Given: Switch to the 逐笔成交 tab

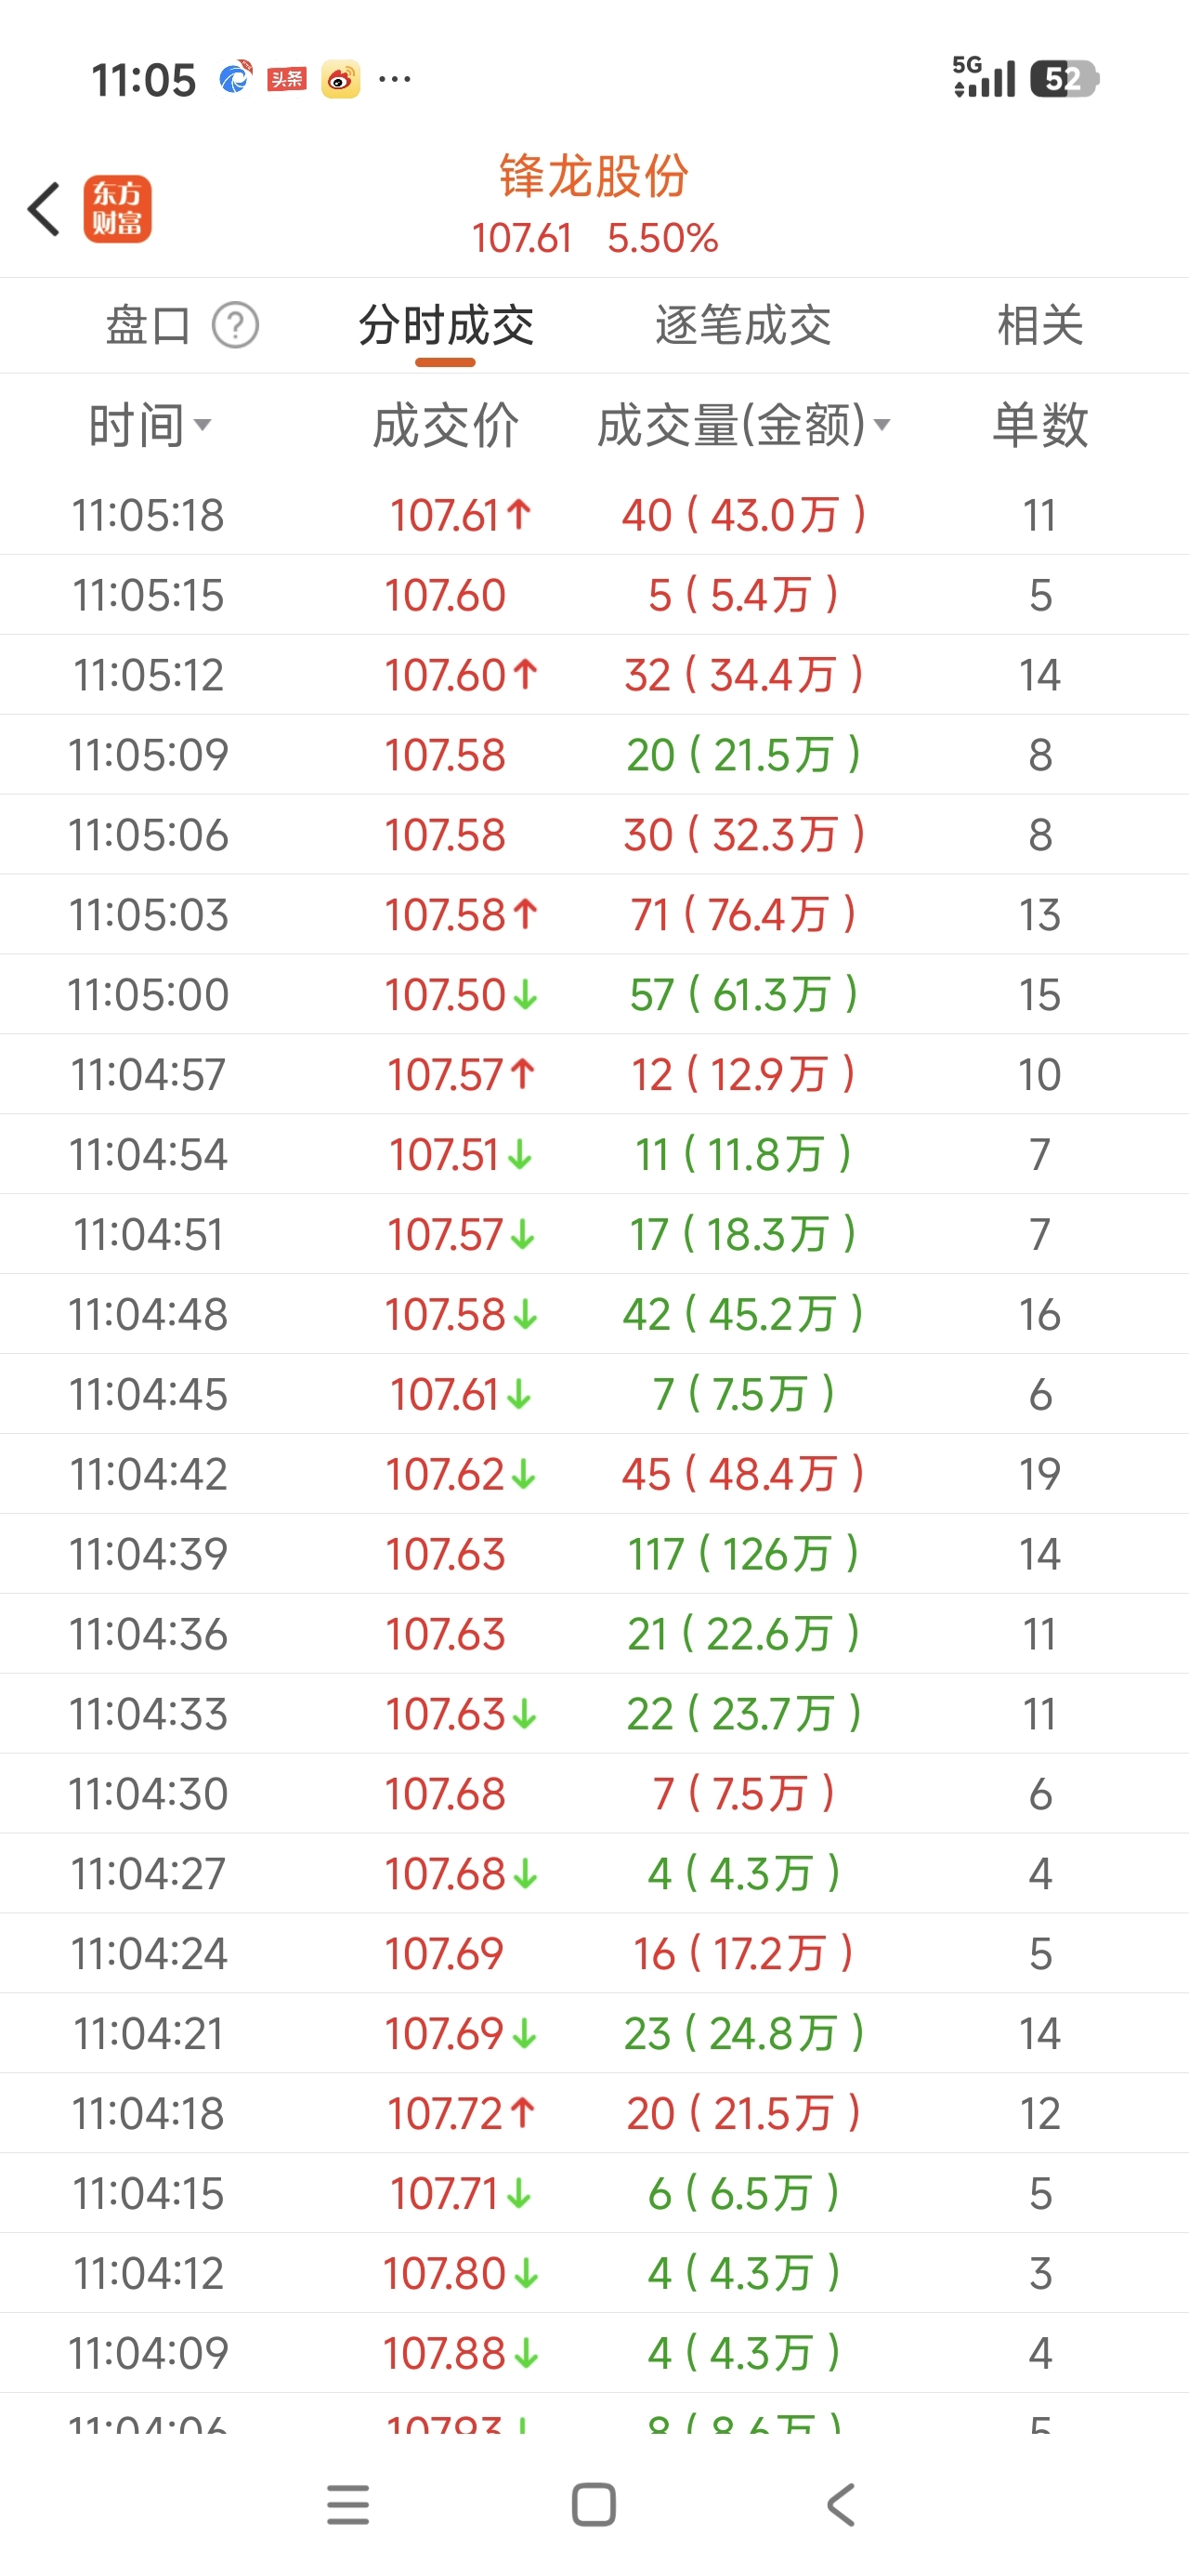Looking at the screenshot, I should coord(743,326).
